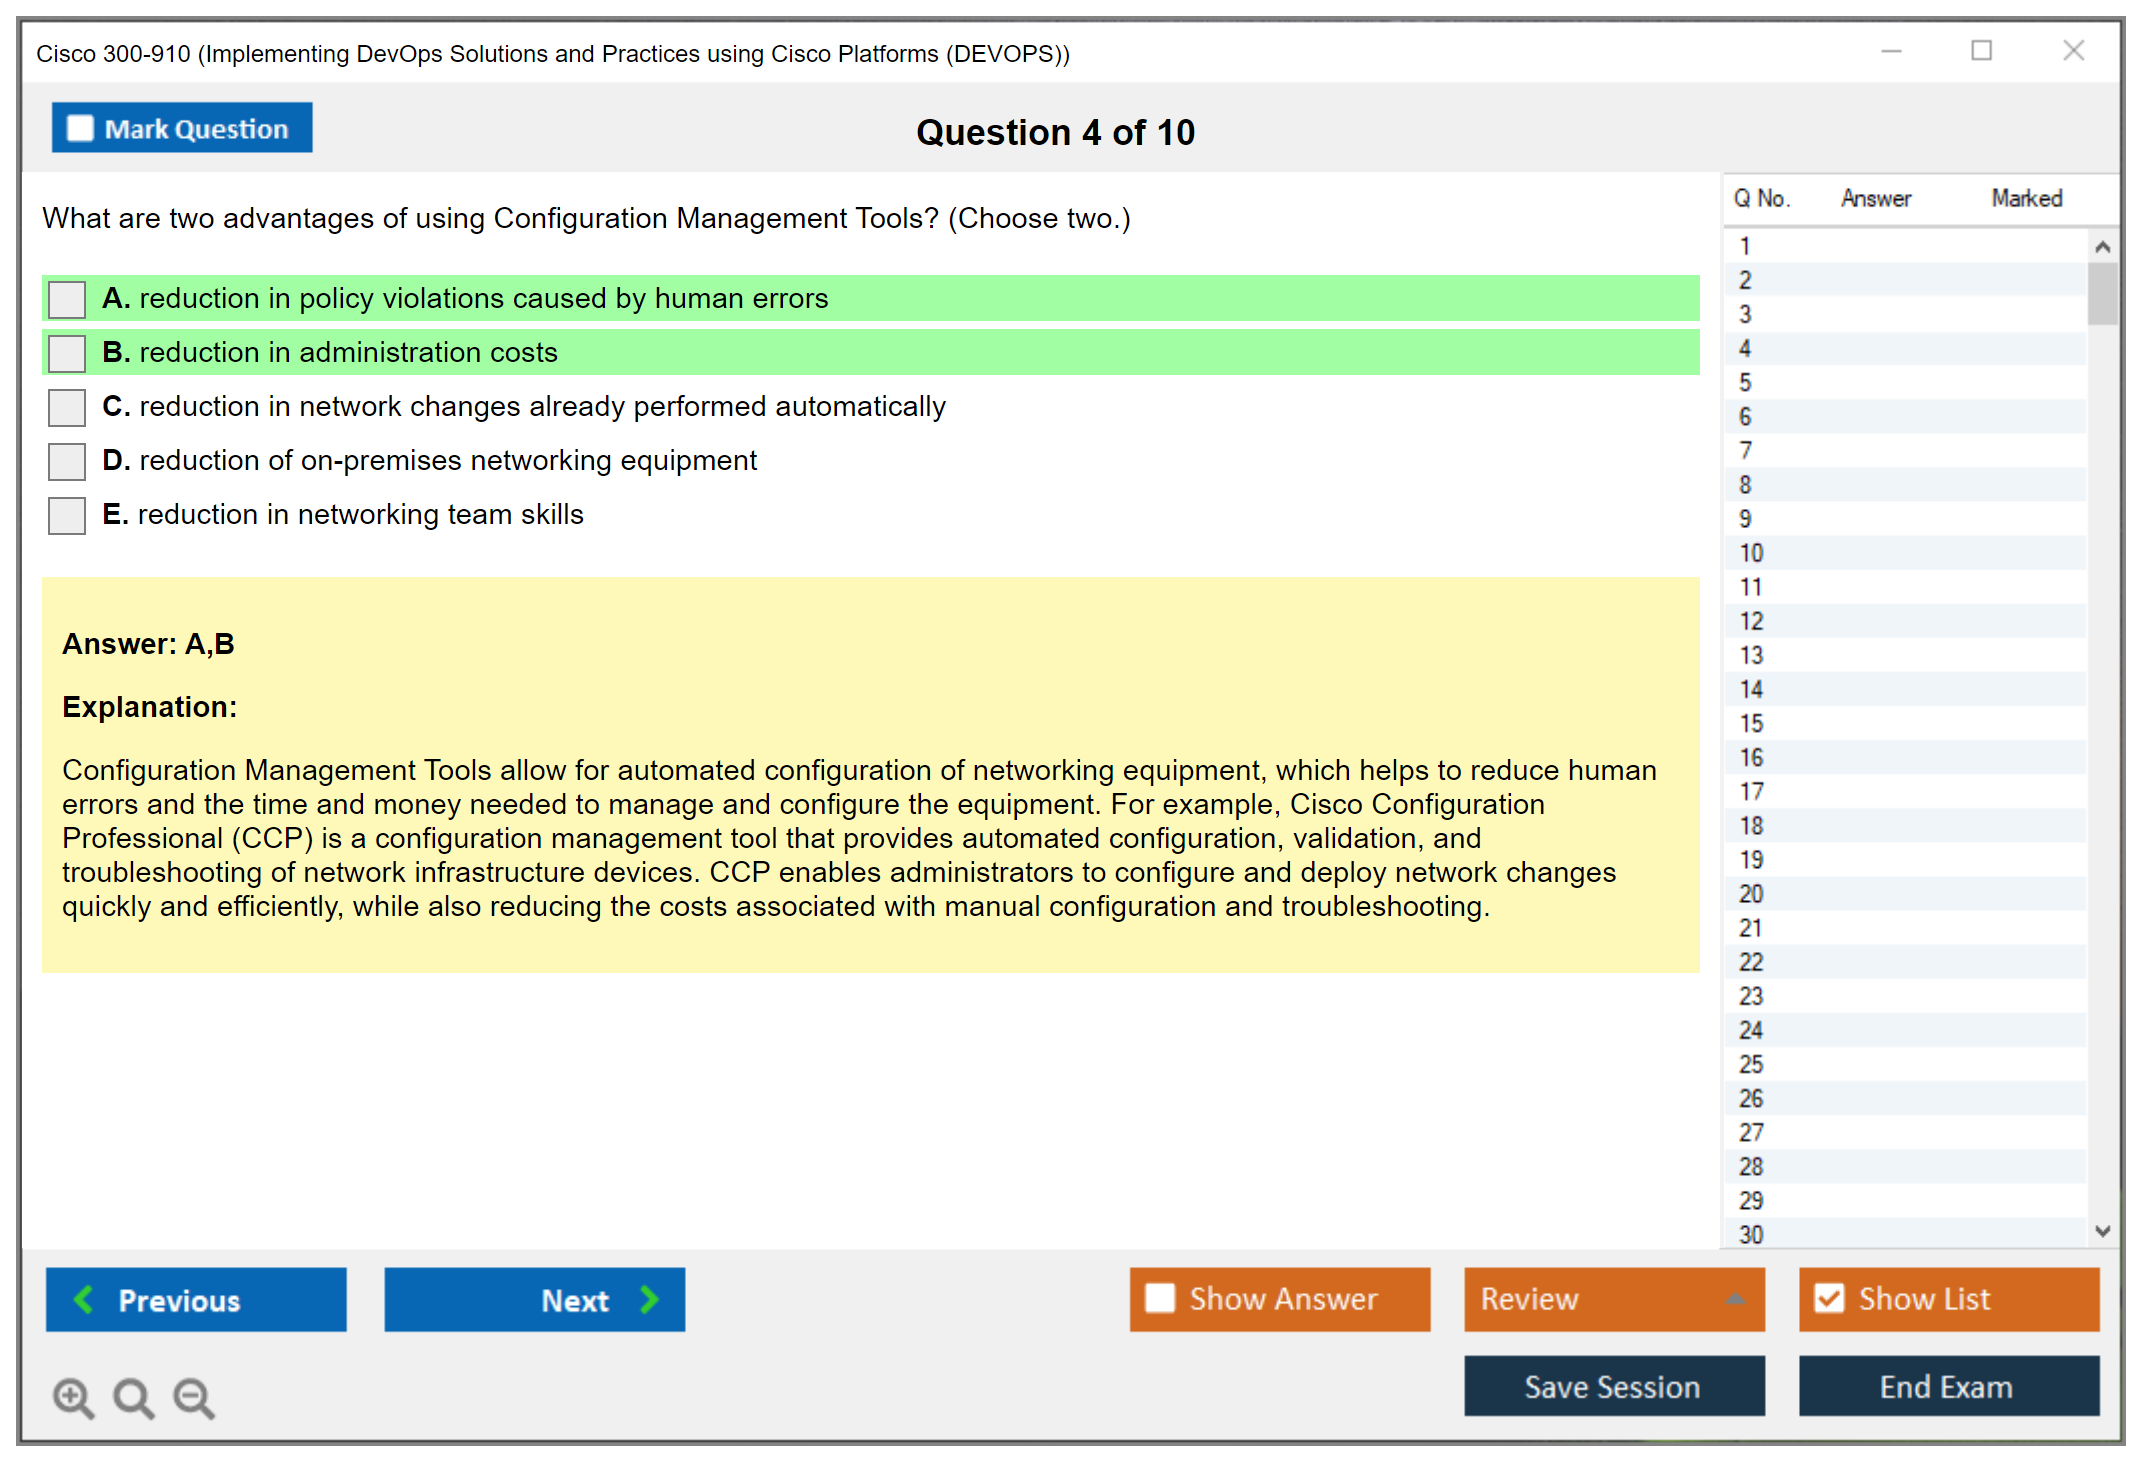The width and height of the screenshot is (2150, 1470).
Task: Click the green left arrow on Previous
Action: (x=84, y=1300)
